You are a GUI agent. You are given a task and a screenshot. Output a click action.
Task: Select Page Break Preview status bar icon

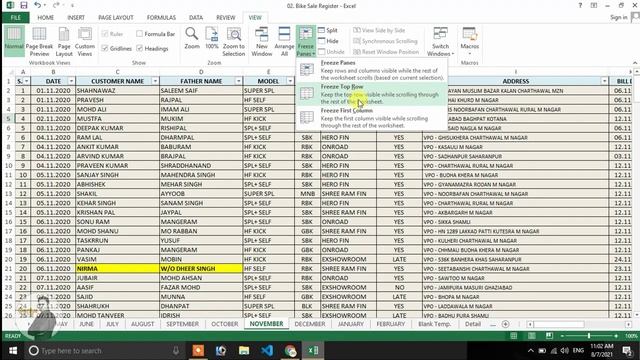(549, 336)
